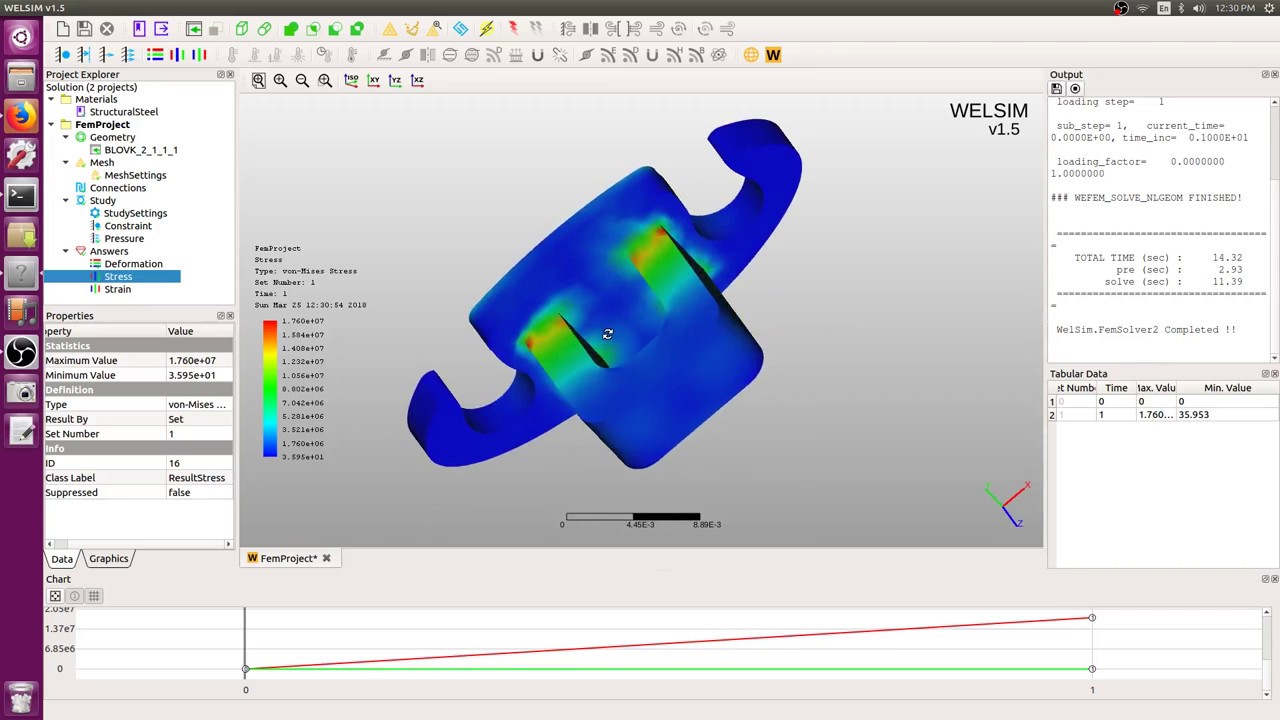The width and height of the screenshot is (1280, 720).
Task: Collapse the FemProject tree node
Action: click(52, 124)
